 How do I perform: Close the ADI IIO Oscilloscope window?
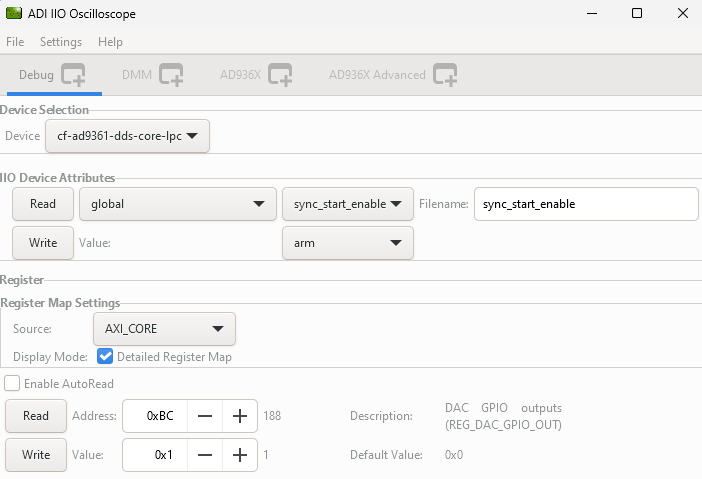tap(683, 13)
